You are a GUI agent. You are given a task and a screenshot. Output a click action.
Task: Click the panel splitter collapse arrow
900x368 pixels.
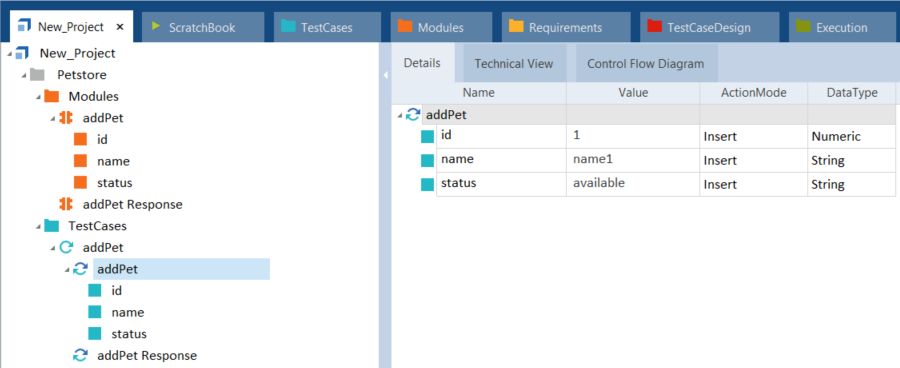[386, 75]
